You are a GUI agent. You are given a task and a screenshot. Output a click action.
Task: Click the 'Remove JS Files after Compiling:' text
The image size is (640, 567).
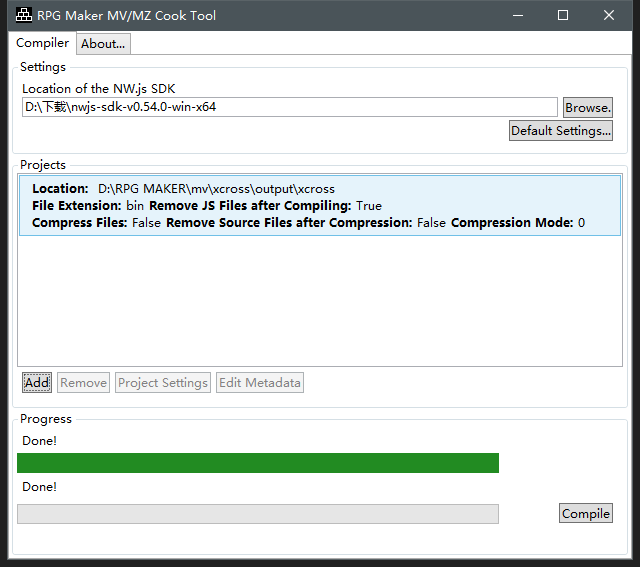(250, 205)
